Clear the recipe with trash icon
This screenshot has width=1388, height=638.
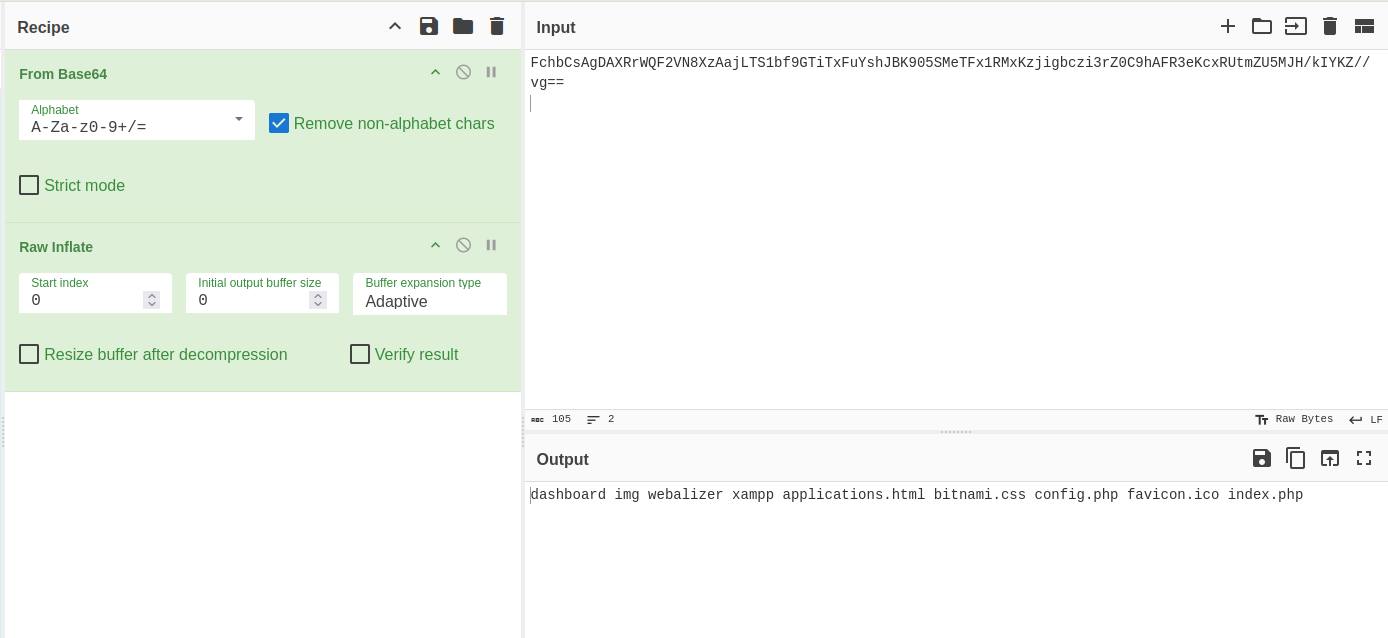click(x=497, y=26)
